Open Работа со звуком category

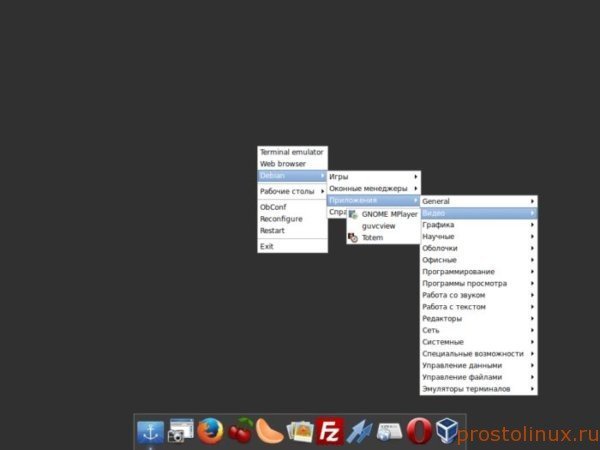(x=478, y=295)
